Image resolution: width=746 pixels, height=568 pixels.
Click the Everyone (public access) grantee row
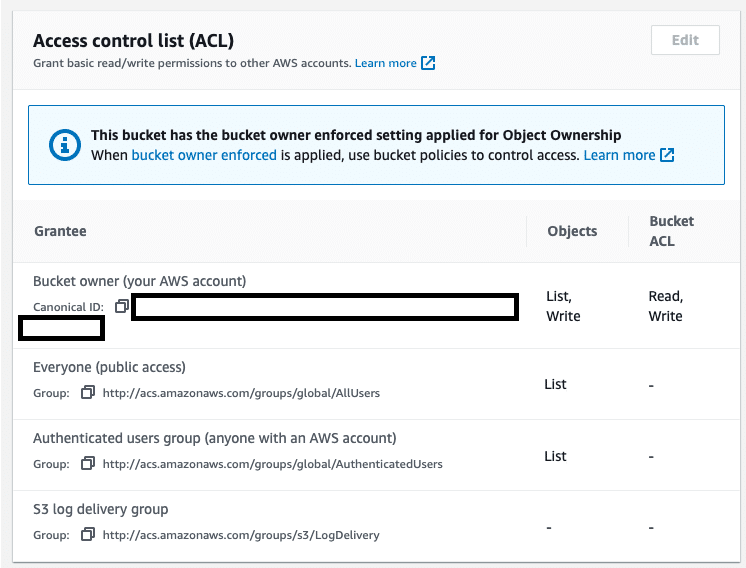(376, 384)
